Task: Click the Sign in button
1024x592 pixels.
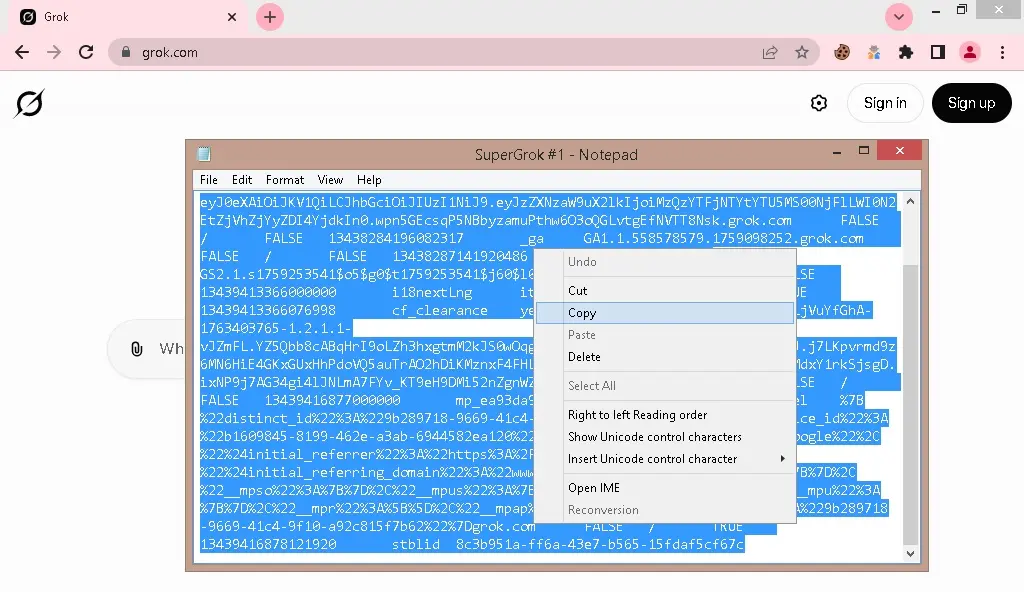Action: pyautogui.click(x=885, y=103)
